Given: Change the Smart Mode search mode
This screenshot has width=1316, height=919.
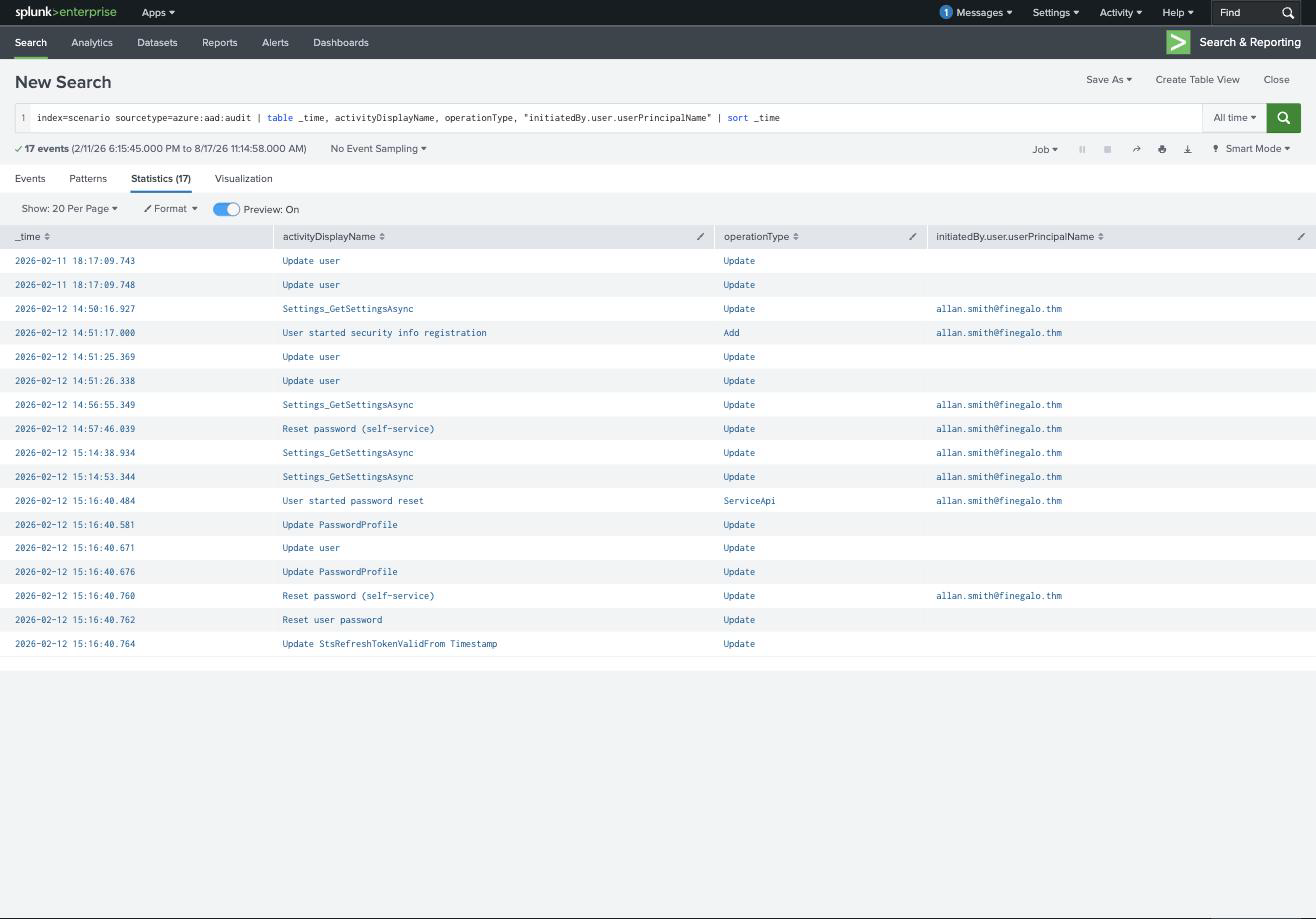Looking at the screenshot, I should pyautogui.click(x=1251, y=149).
